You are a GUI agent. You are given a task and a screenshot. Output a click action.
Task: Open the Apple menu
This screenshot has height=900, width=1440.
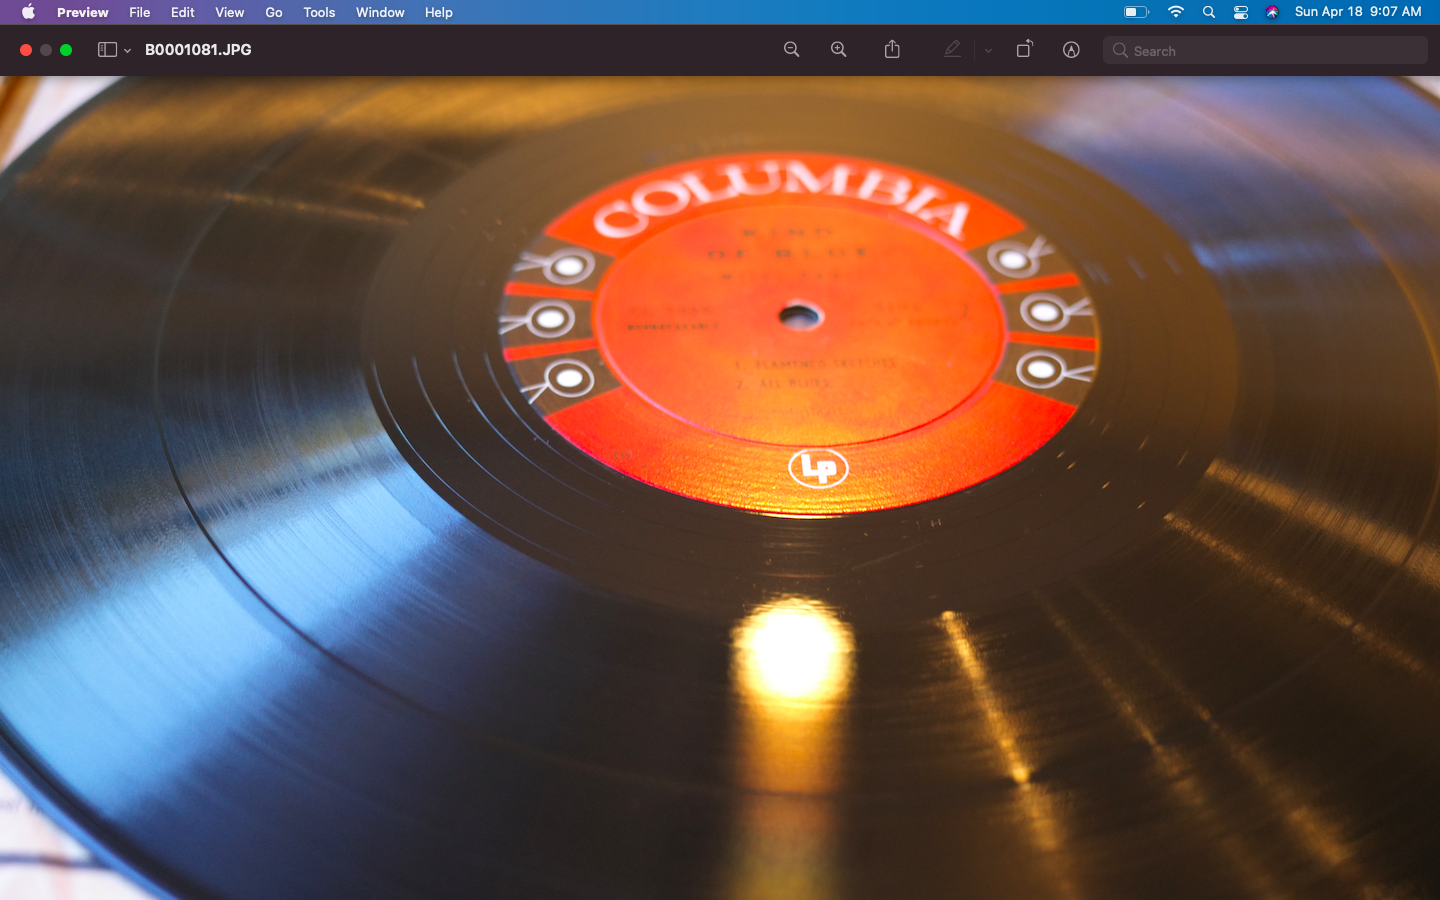click(28, 12)
